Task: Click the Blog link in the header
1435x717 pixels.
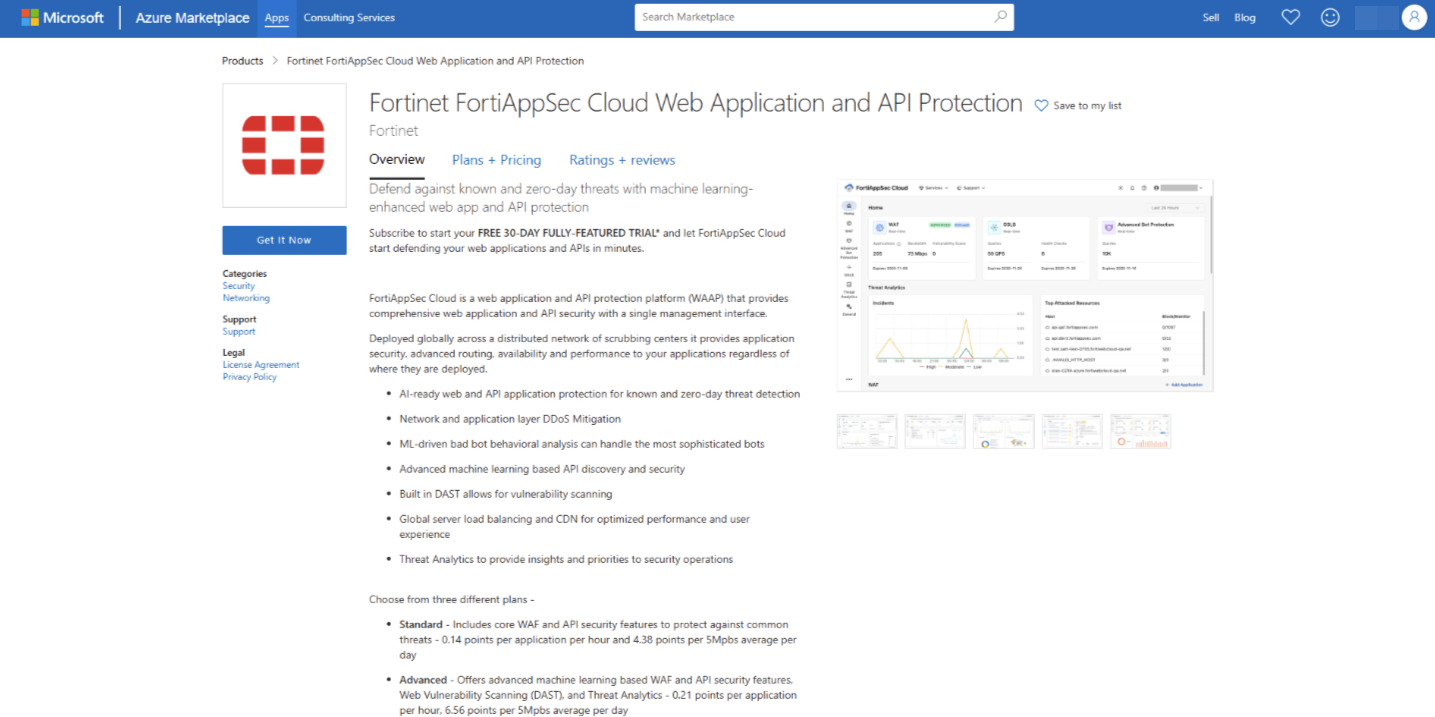Action: click(1244, 17)
